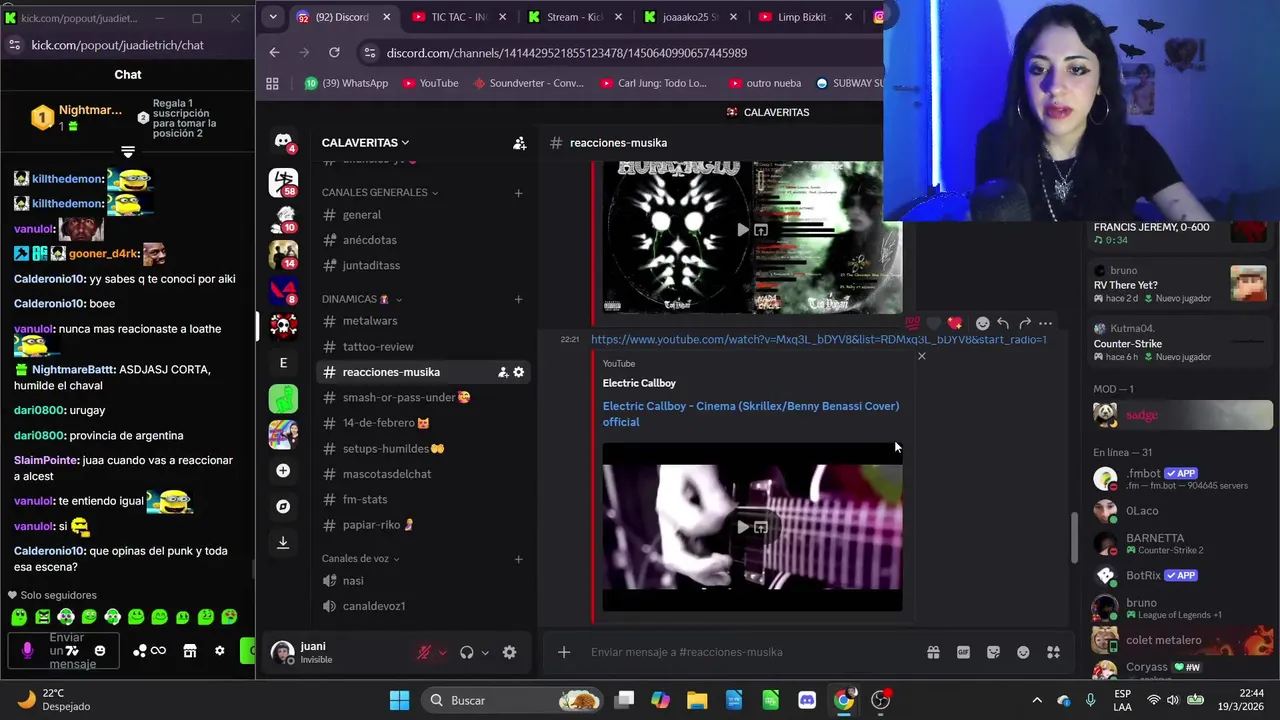1280x720 pixels.
Task: Invite people icon next to CALAVERITAS
Action: click(519, 143)
